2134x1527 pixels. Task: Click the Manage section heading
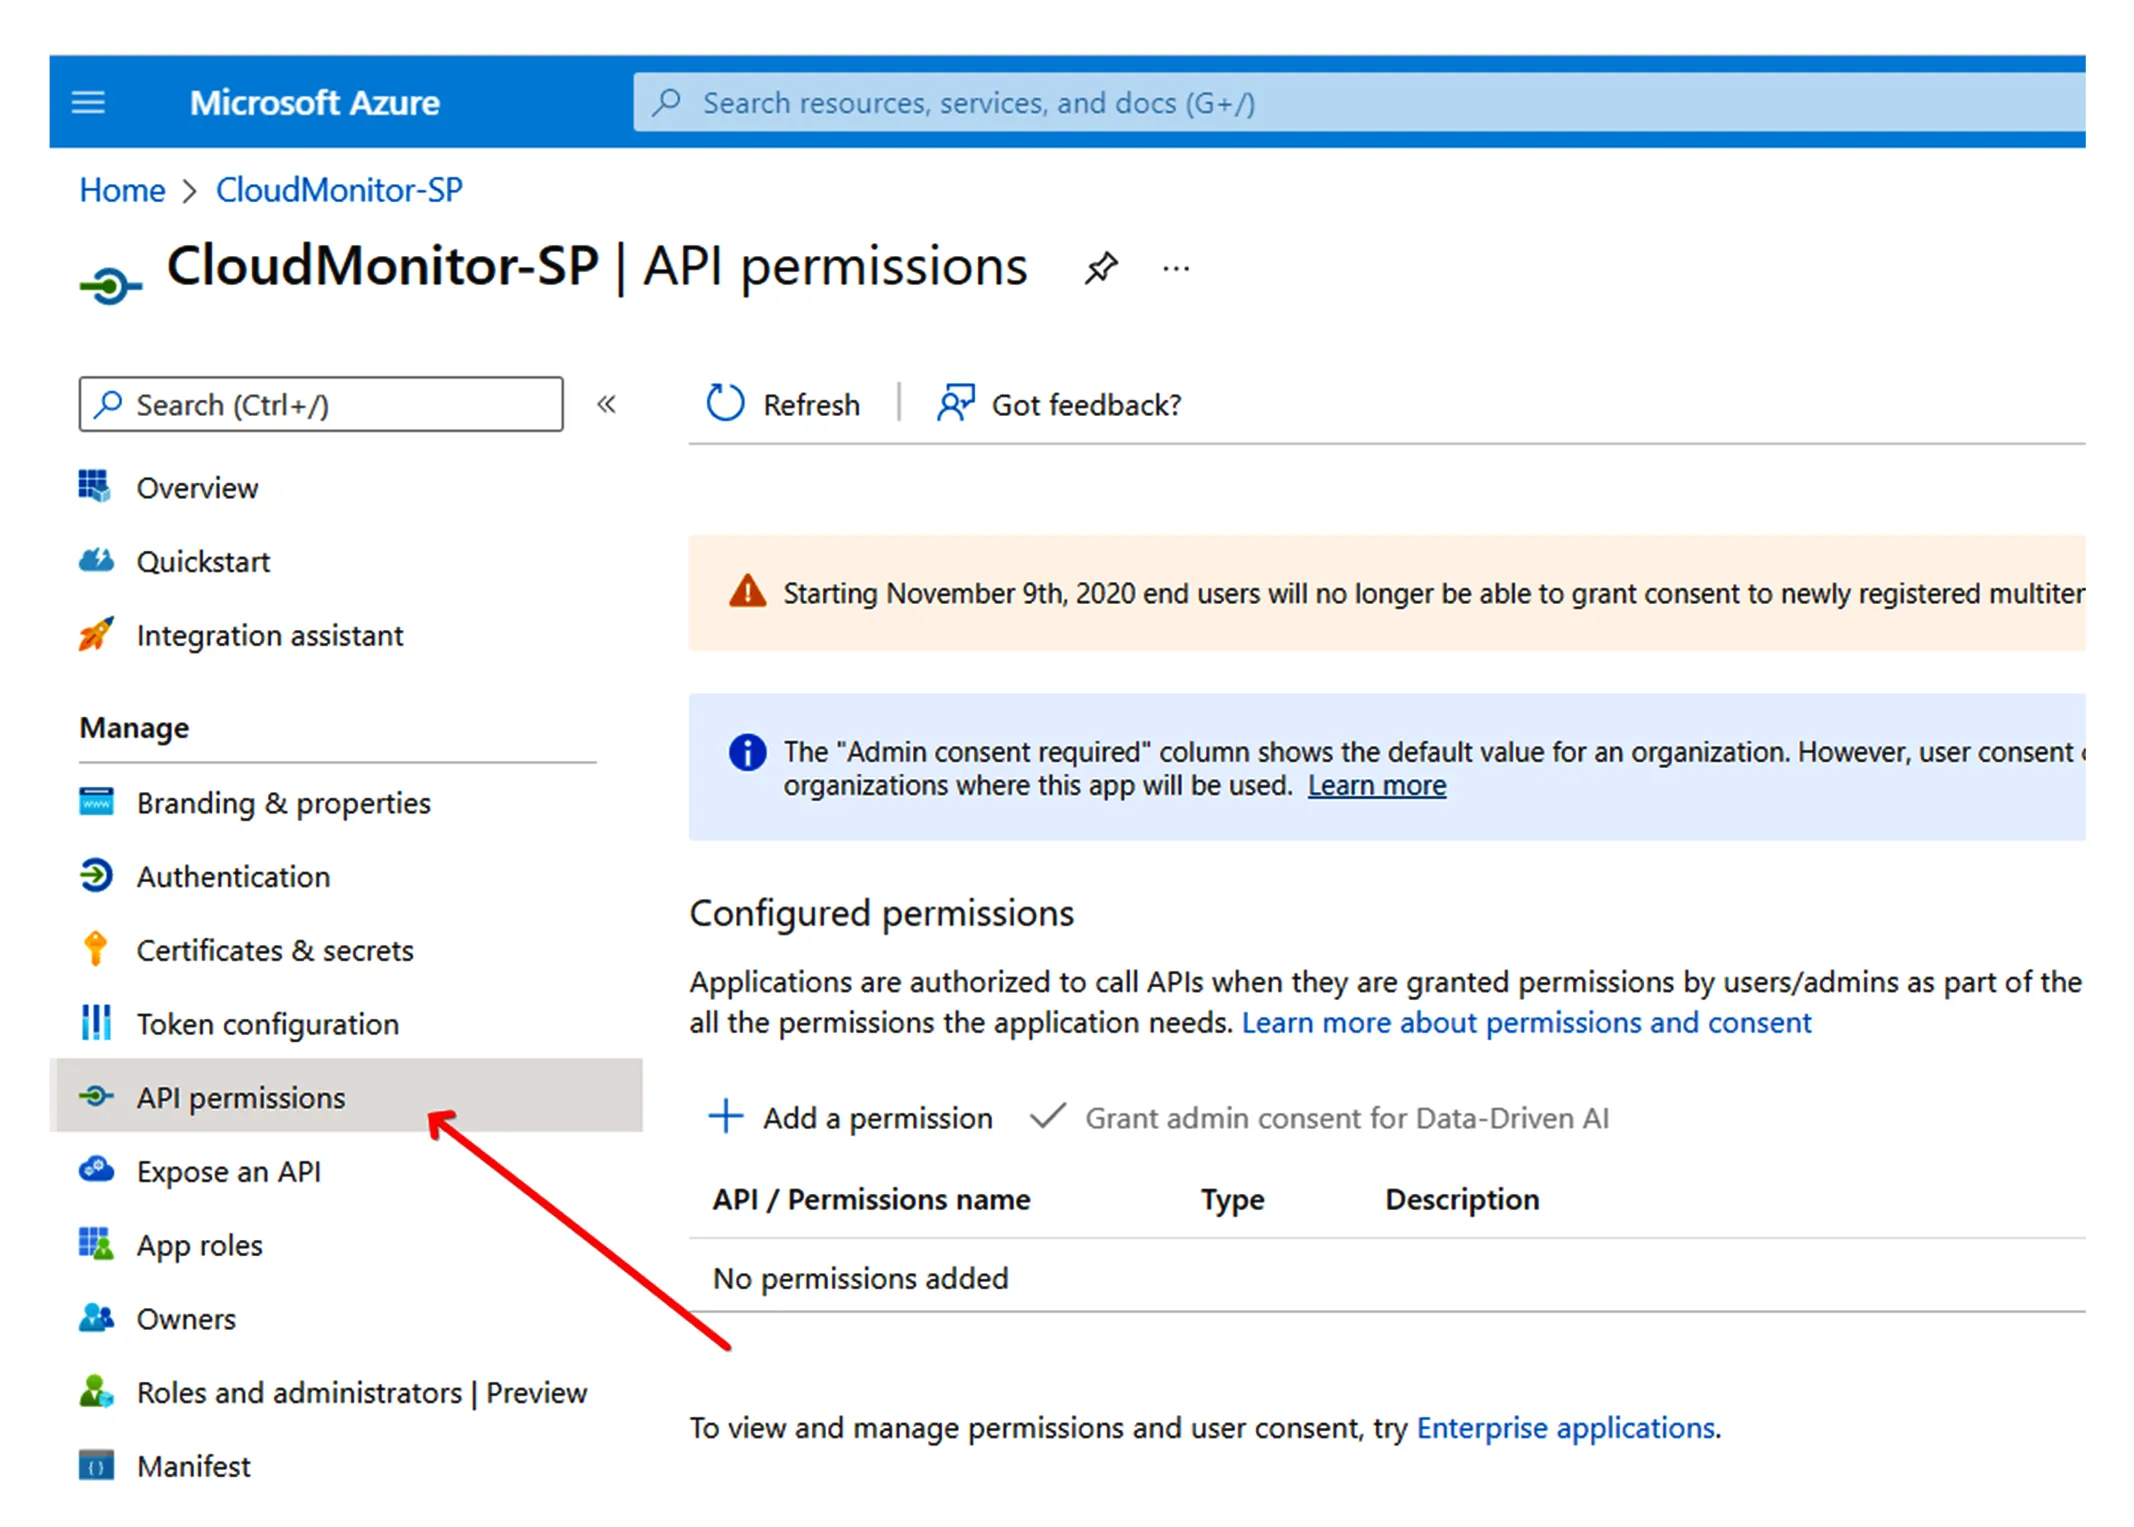coord(134,728)
